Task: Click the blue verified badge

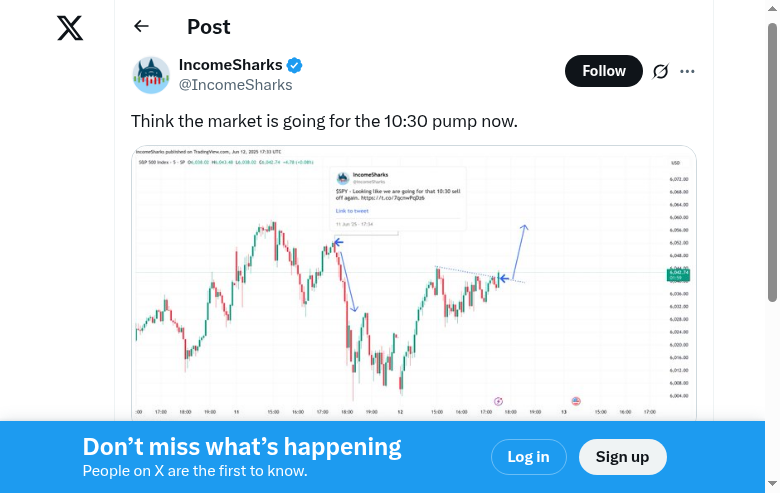Action: pyautogui.click(x=295, y=66)
